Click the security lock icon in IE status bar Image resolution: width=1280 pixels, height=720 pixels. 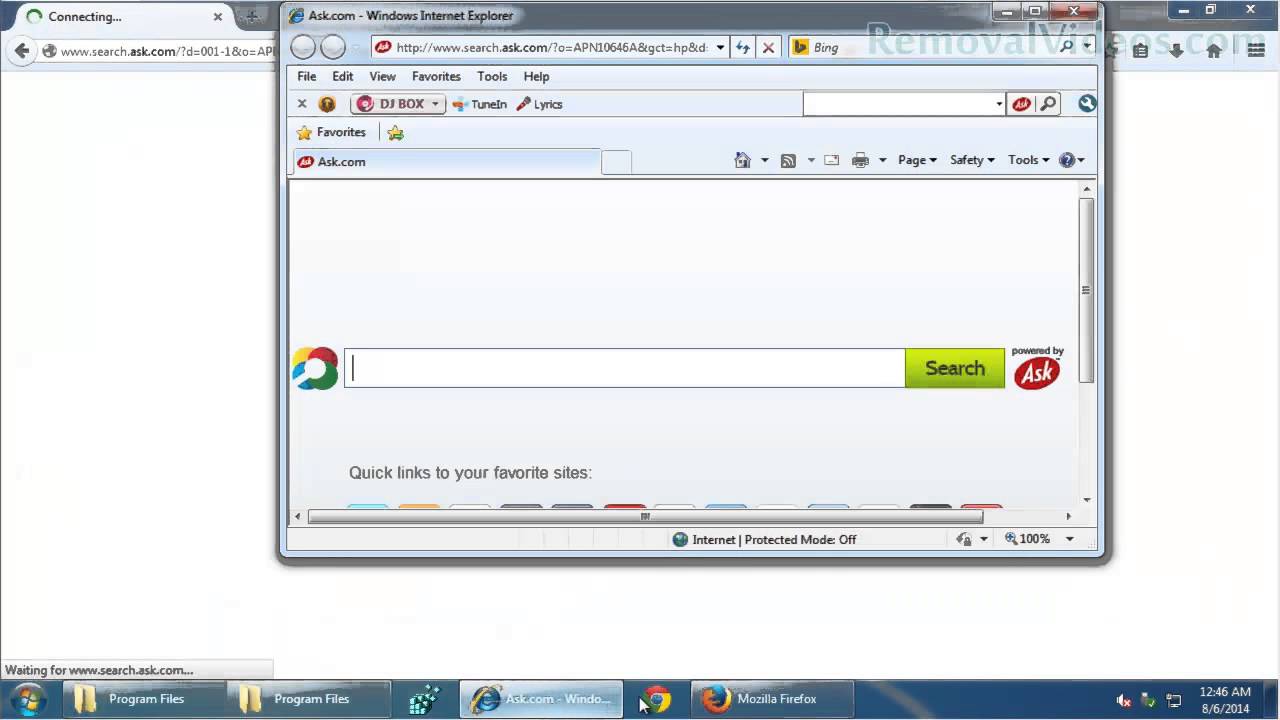point(964,539)
